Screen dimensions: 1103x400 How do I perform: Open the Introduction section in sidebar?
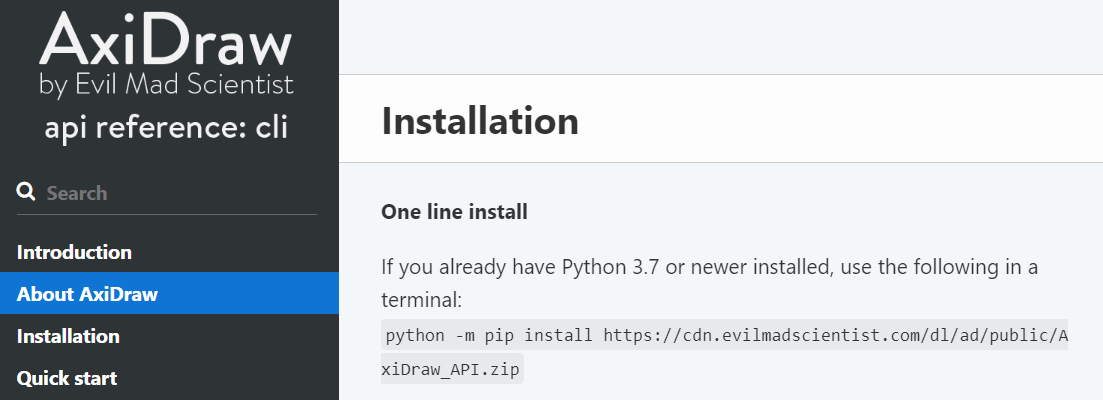(x=74, y=252)
